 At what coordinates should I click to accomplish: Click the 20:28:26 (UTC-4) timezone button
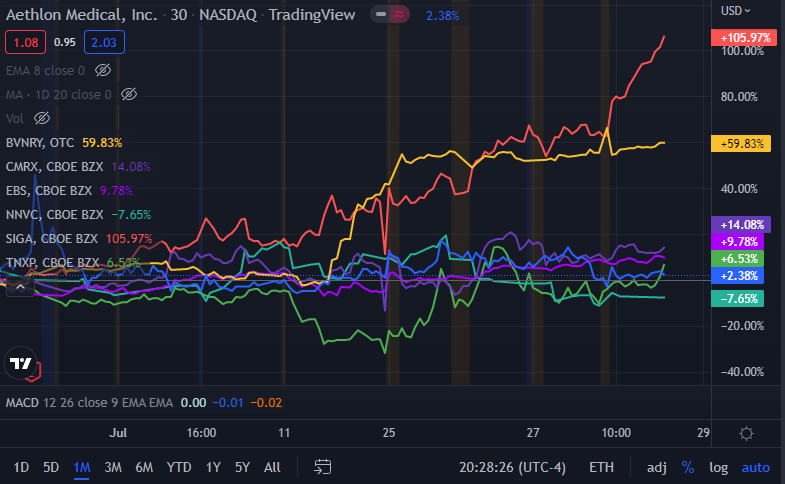512,467
